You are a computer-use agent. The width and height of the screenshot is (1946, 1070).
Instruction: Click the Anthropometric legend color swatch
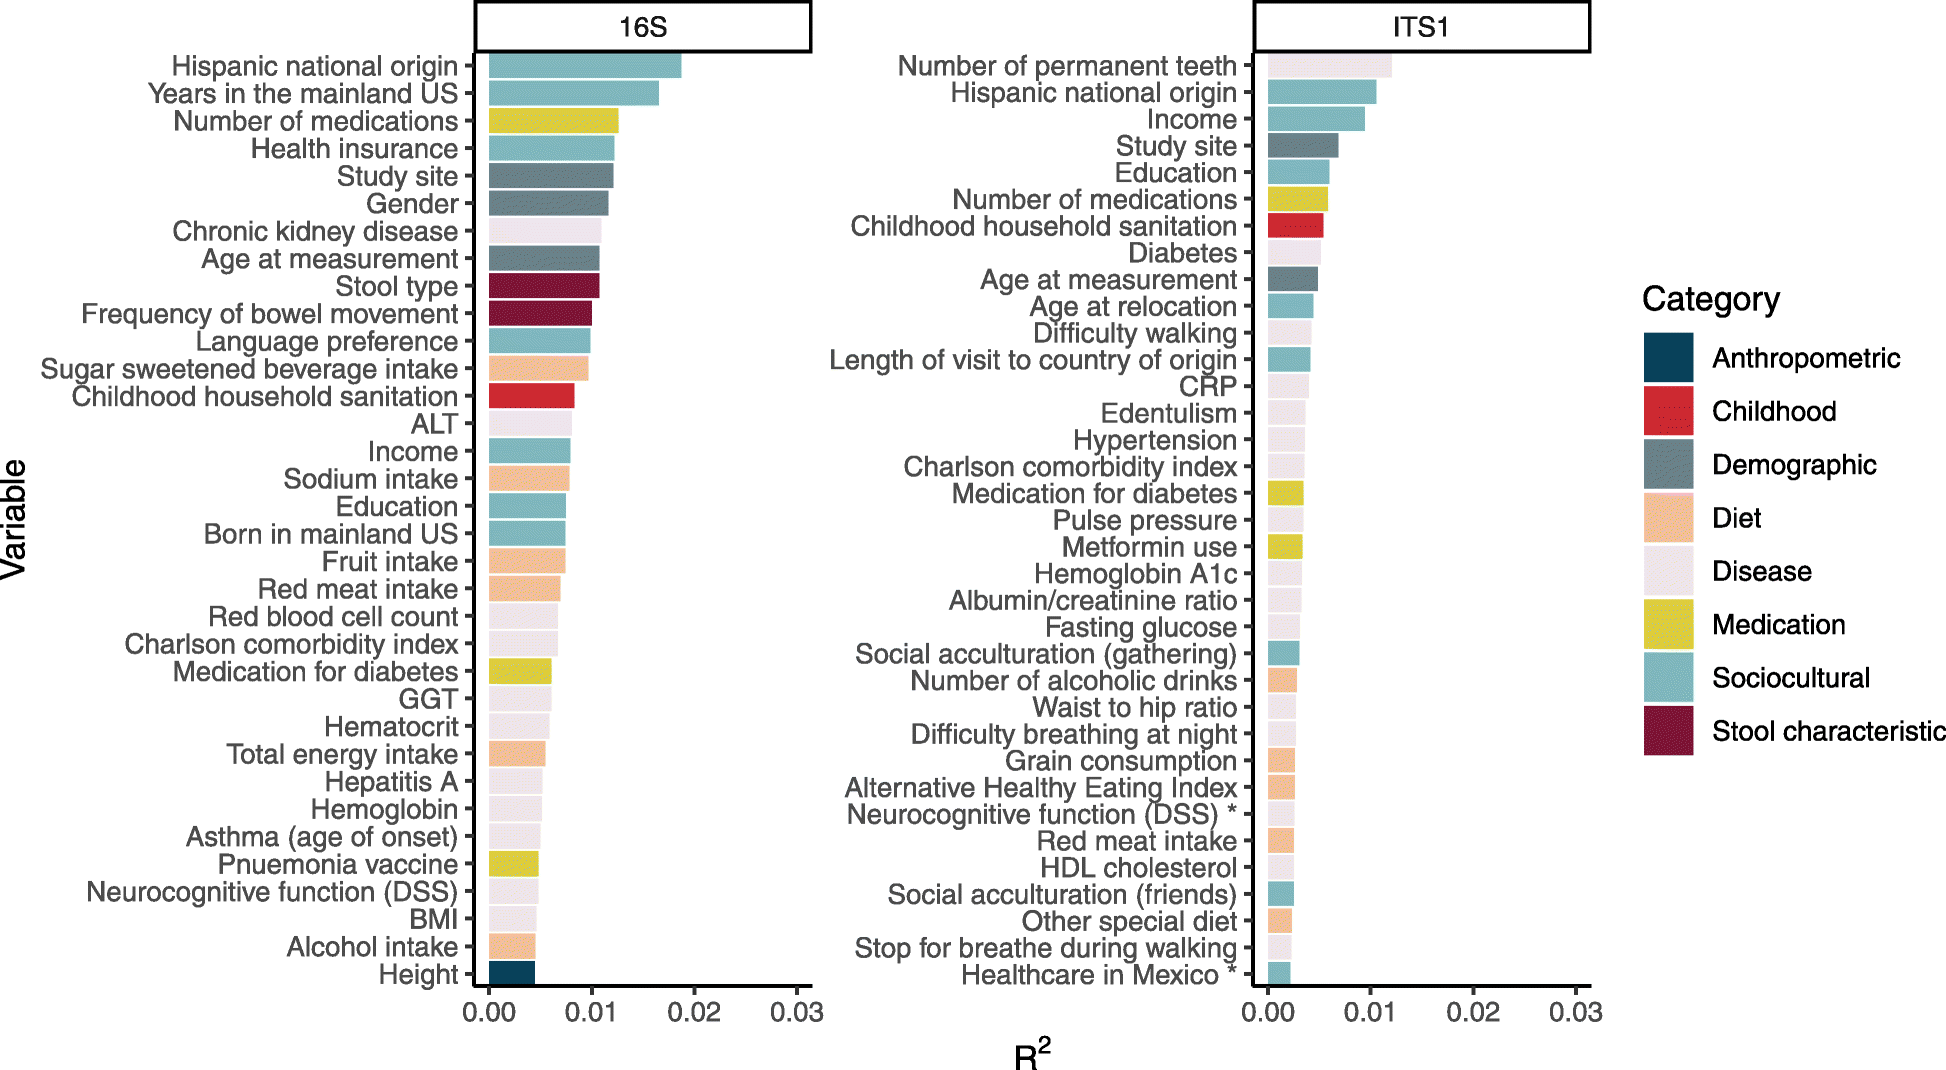point(1668,358)
